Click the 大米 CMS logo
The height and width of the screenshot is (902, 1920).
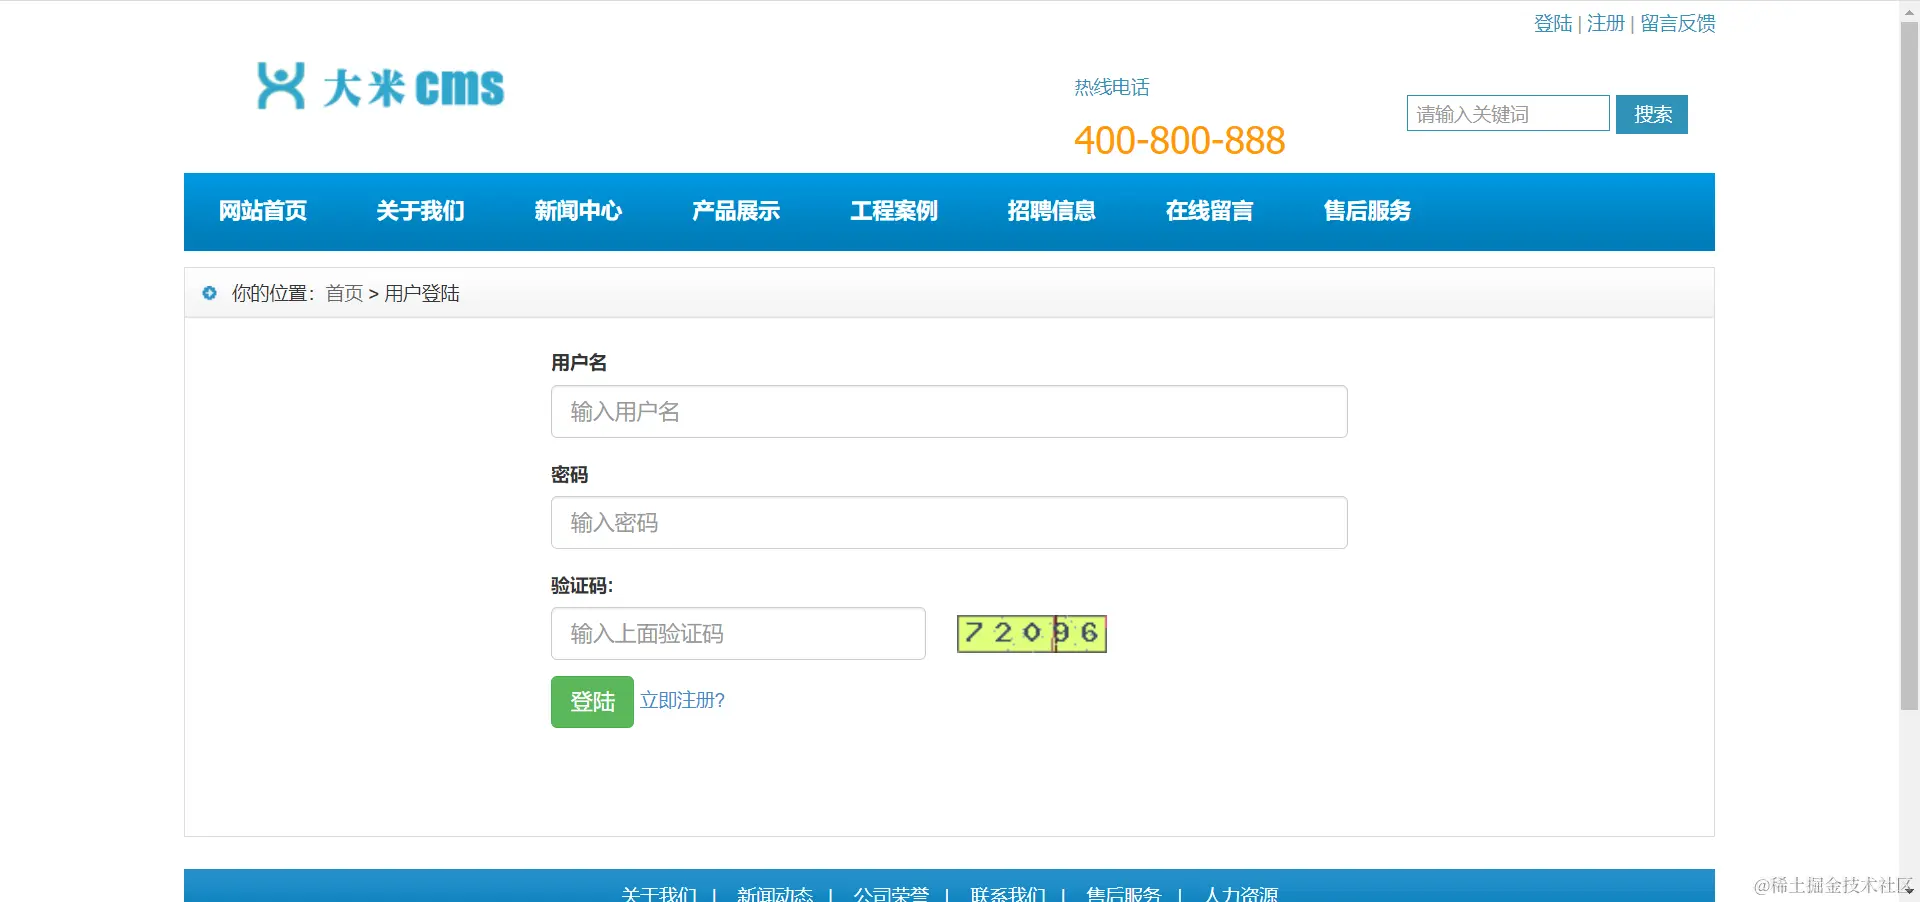pos(380,86)
